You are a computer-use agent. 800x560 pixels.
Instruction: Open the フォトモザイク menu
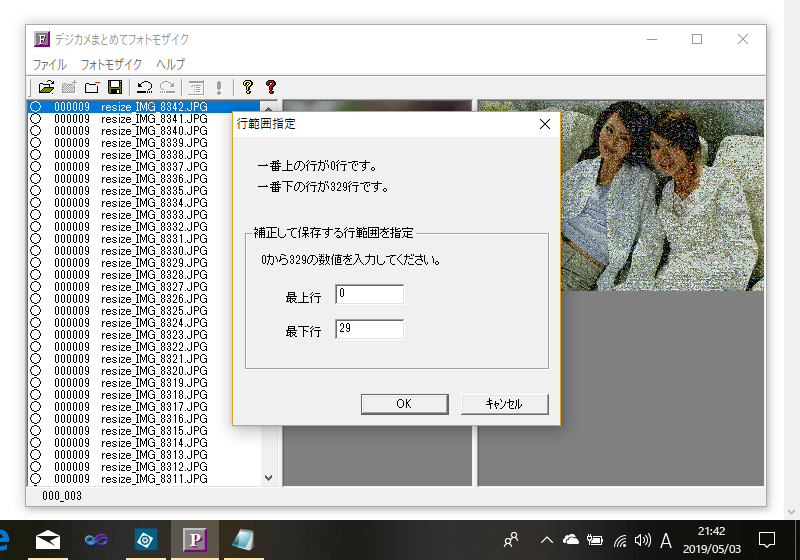point(112,64)
